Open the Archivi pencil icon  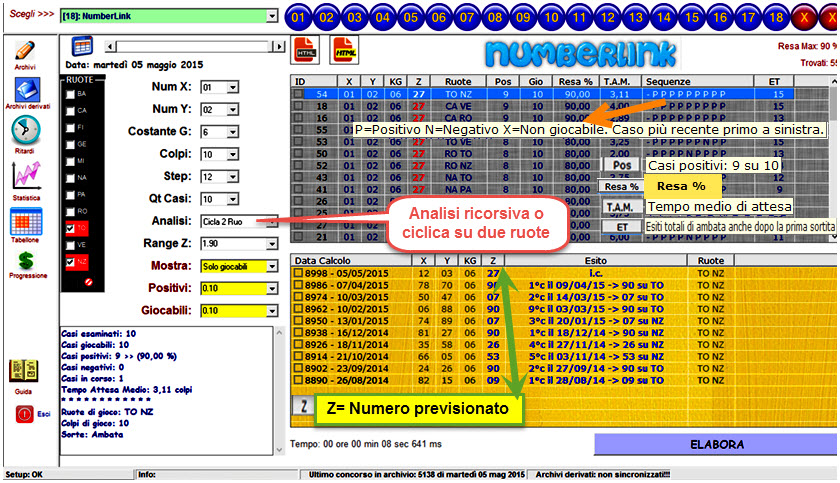[25, 51]
